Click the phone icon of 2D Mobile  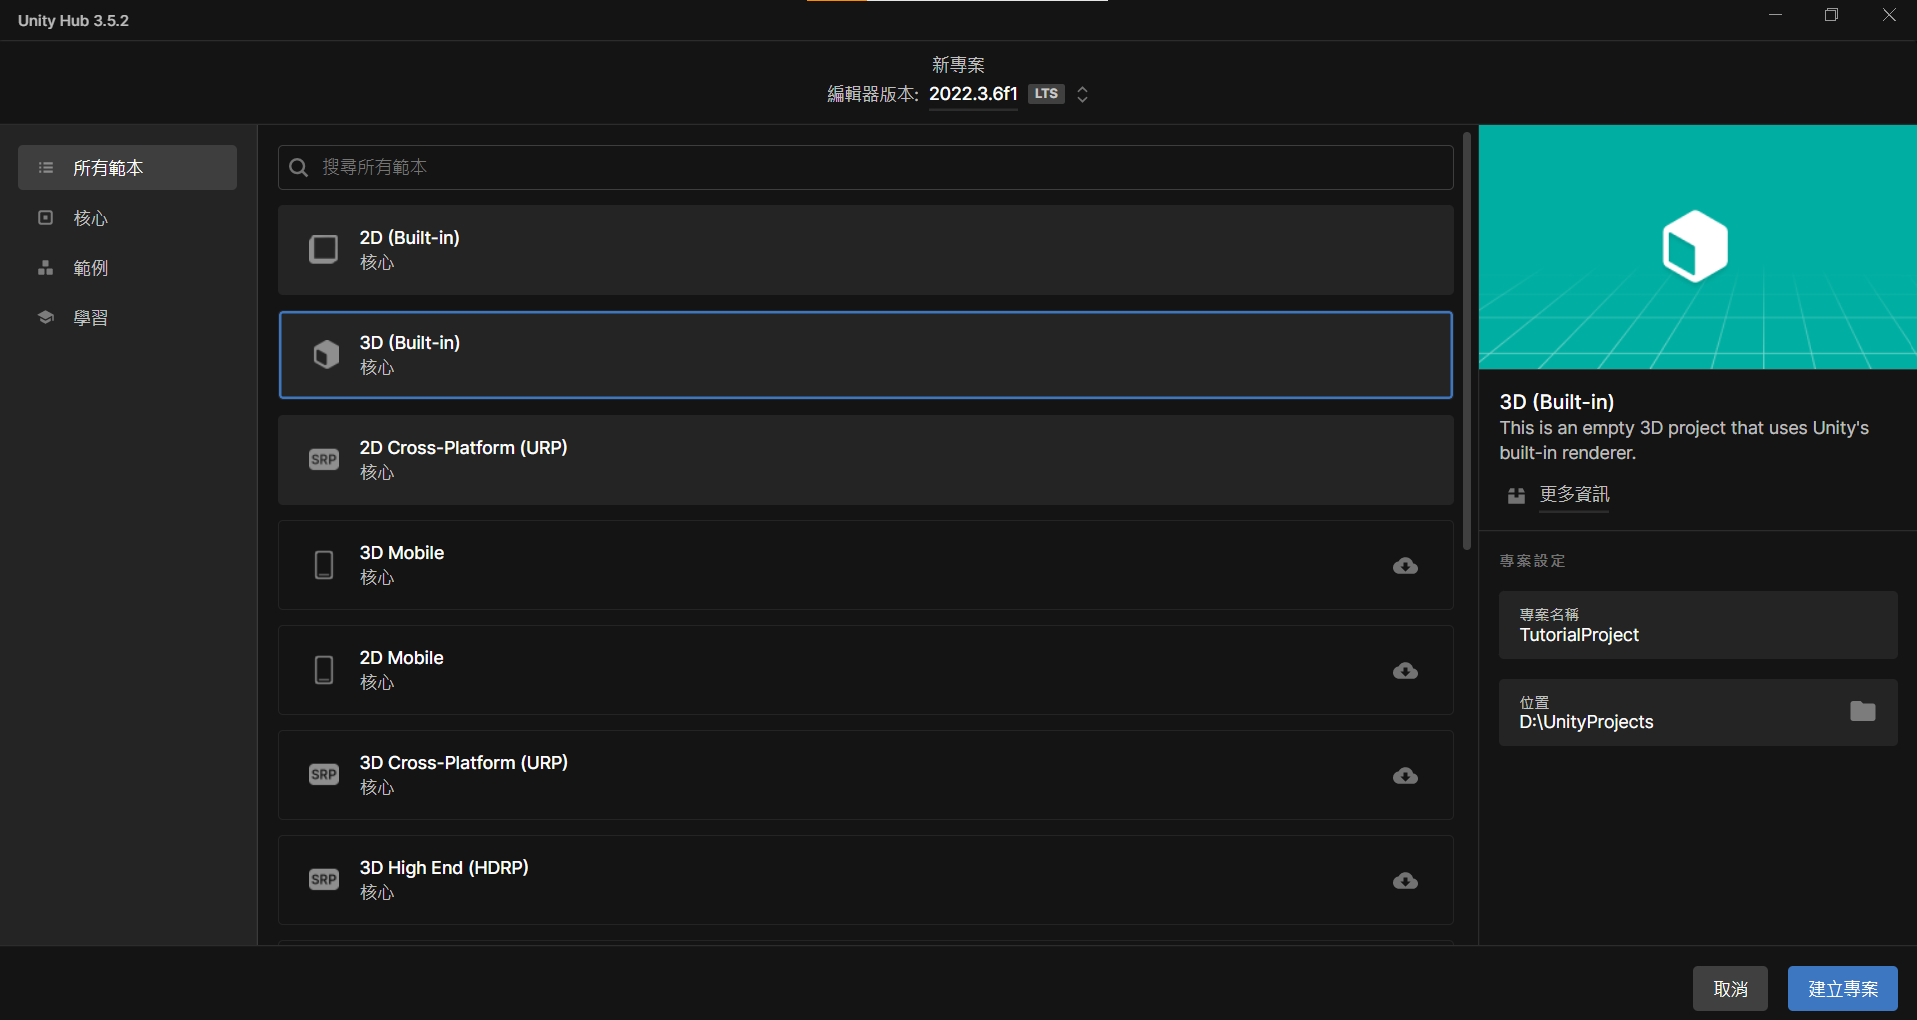[x=324, y=670]
